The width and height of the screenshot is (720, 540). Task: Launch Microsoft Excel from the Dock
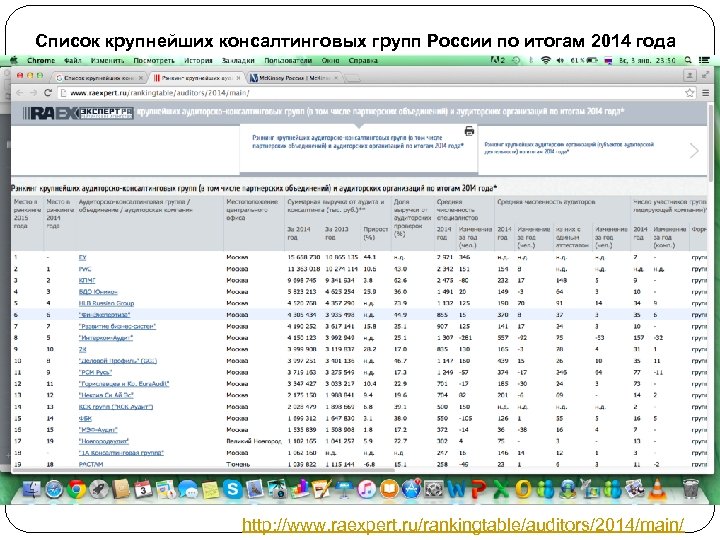[x=501, y=489]
